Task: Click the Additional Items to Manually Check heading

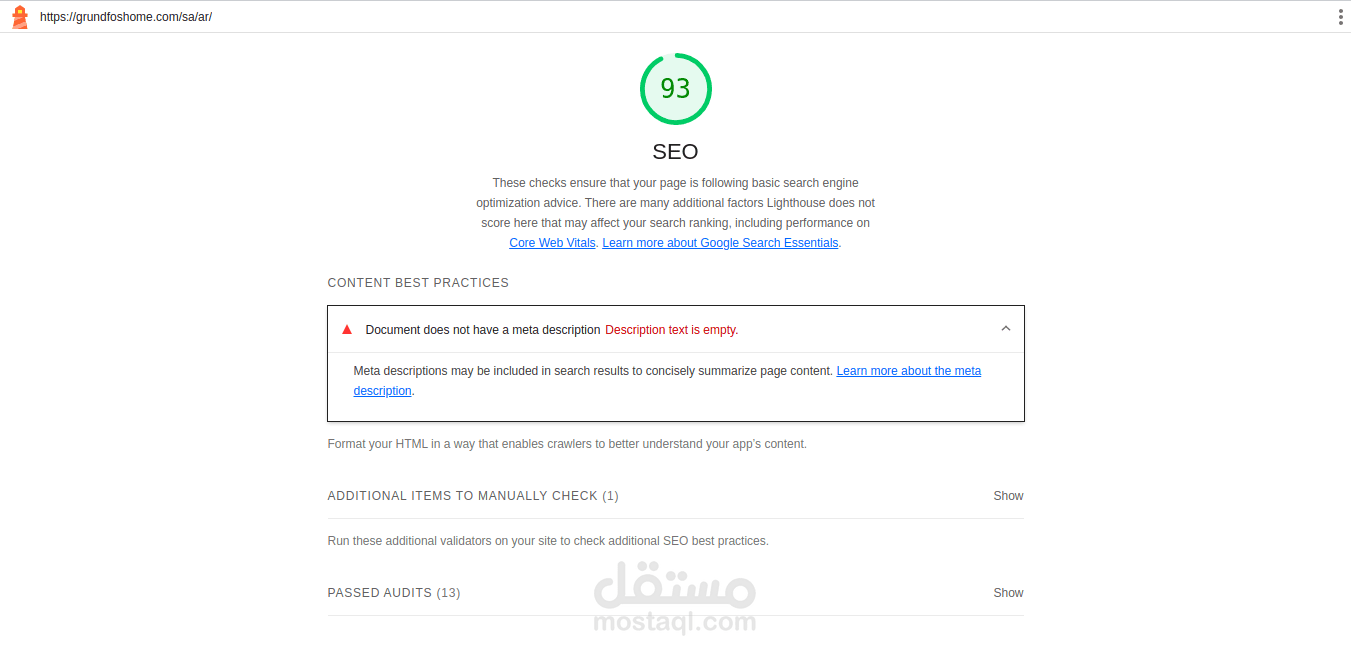Action: [x=473, y=496]
